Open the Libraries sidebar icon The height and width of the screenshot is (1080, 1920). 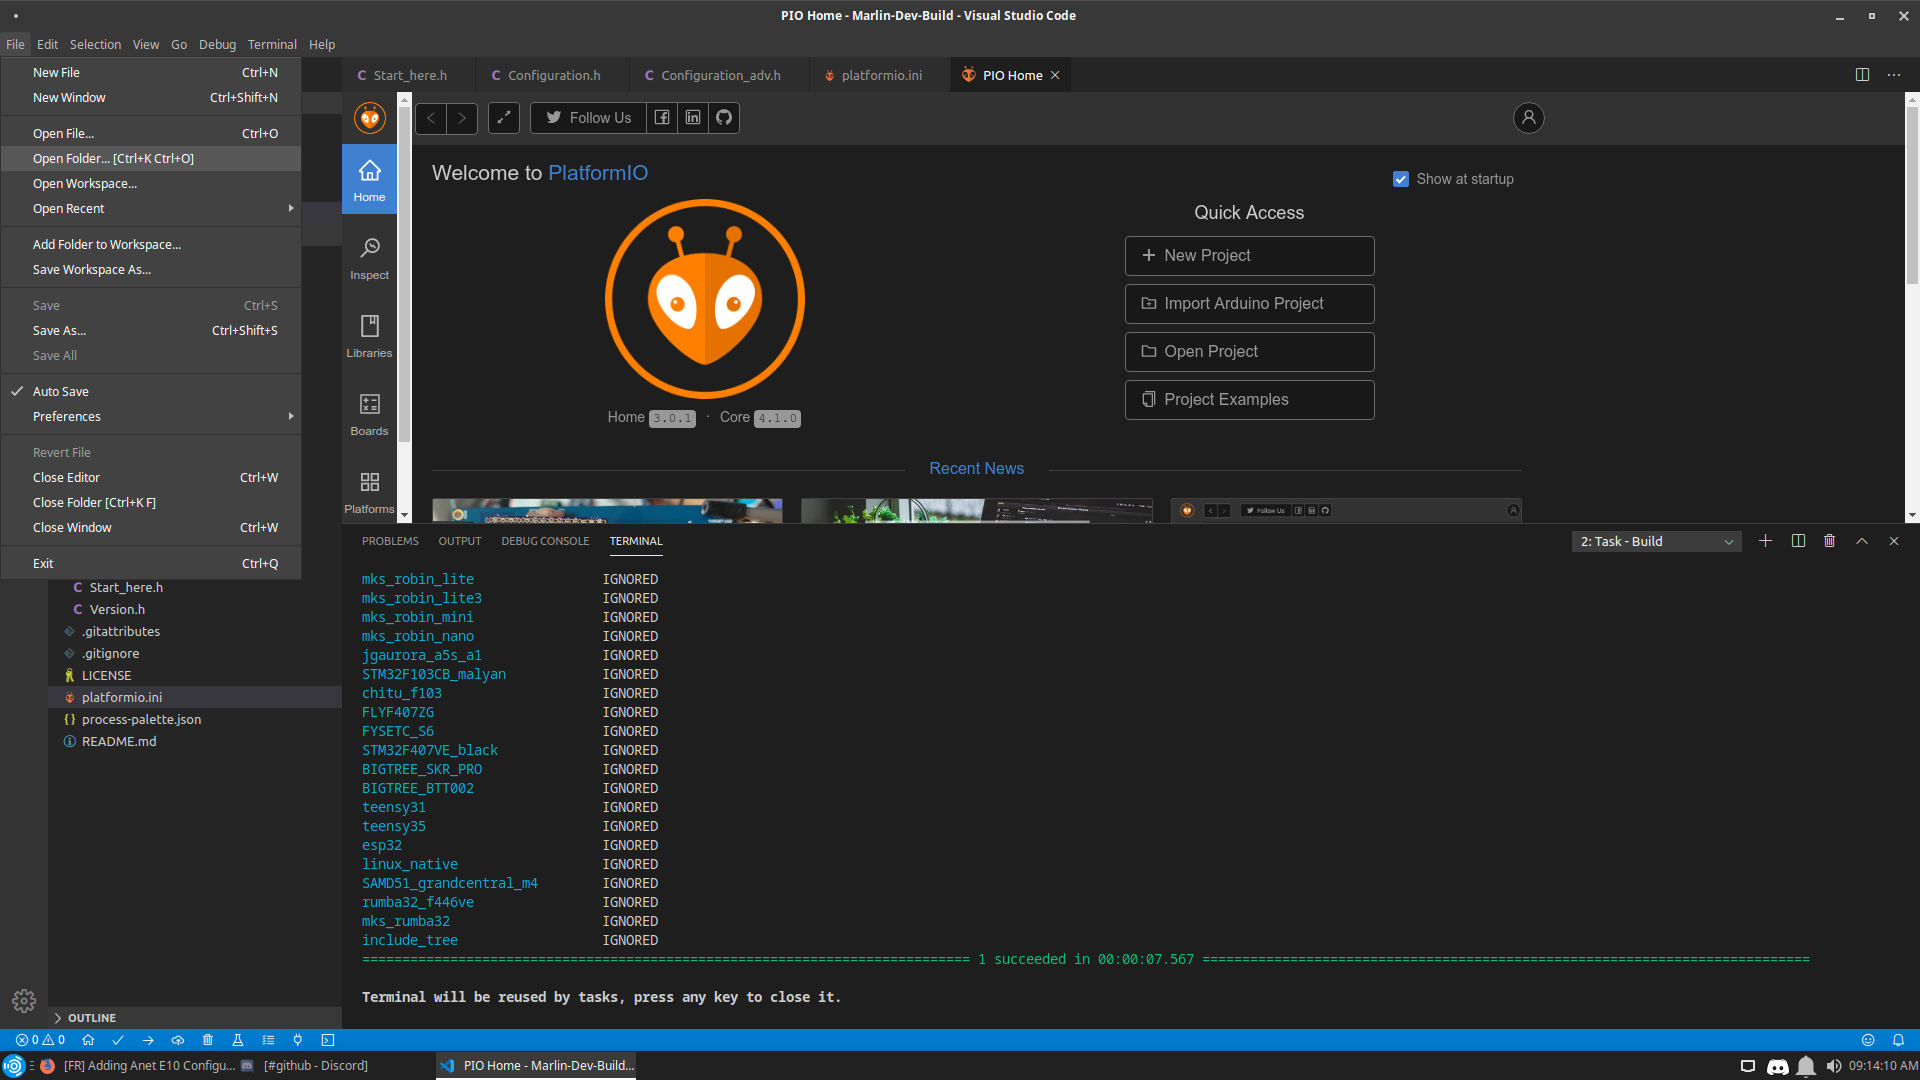click(369, 336)
